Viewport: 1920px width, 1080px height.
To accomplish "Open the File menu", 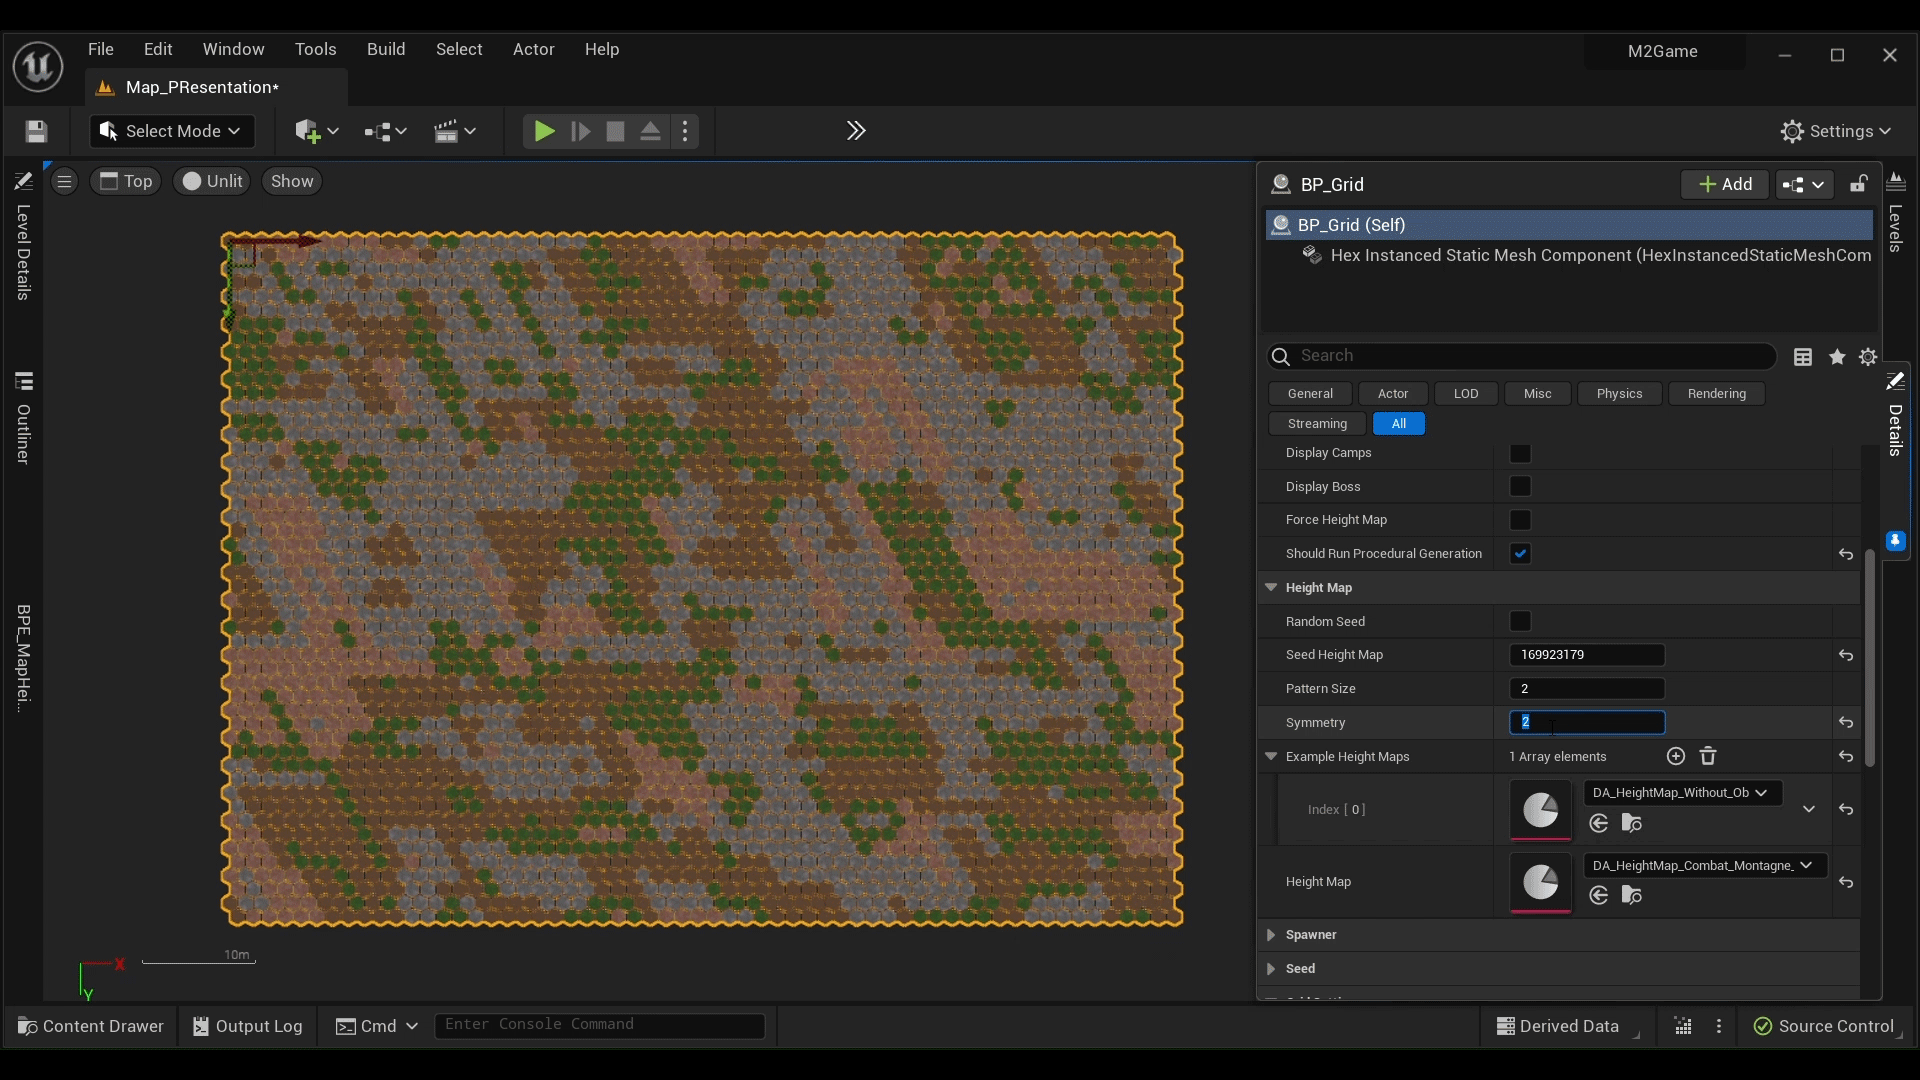I will 101,49.
